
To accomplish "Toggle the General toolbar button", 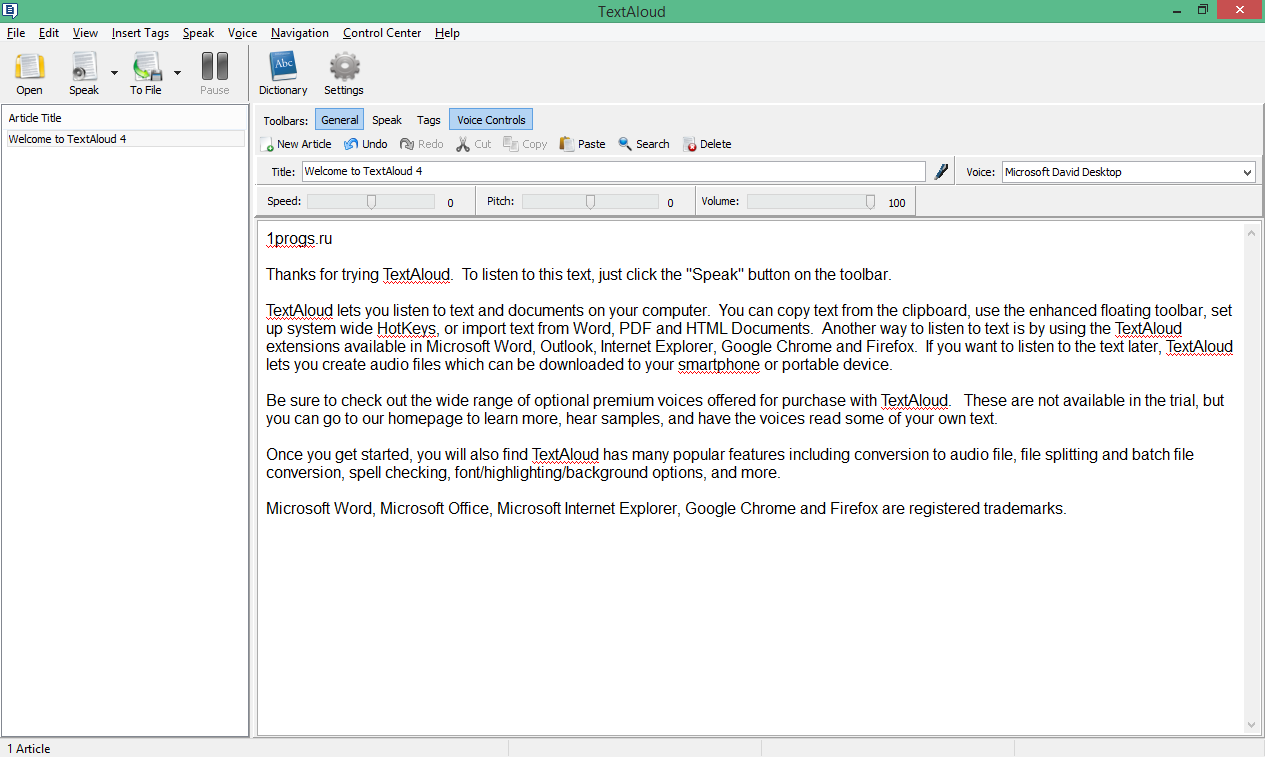I will coord(339,120).
